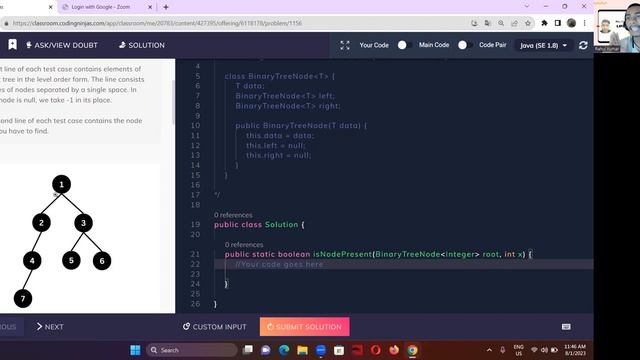Click the browser address bar URL

[157, 23]
